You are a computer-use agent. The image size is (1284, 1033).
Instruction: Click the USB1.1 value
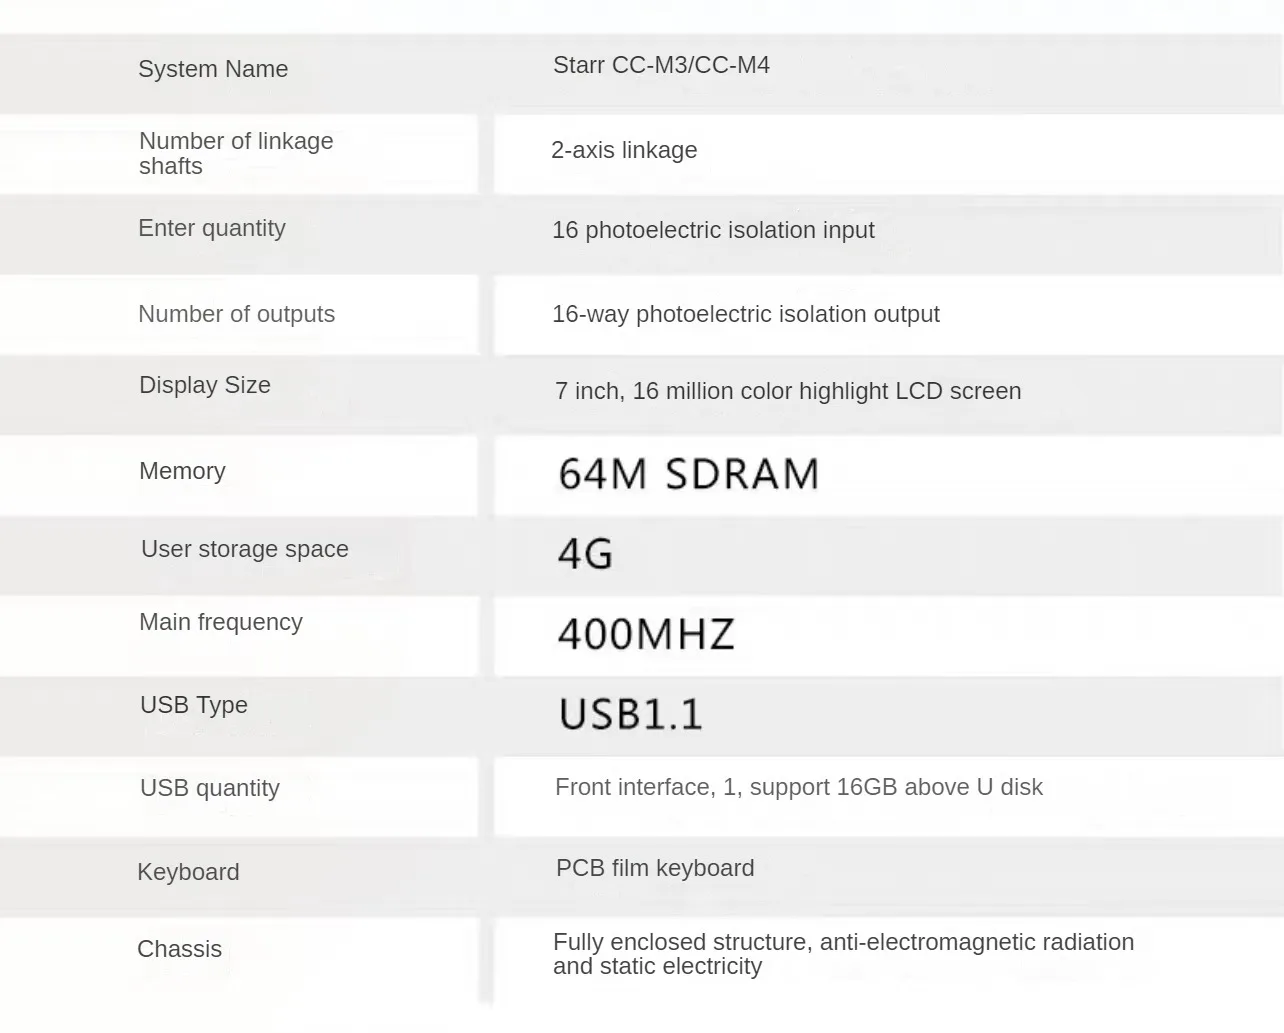[x=631, y=714]
